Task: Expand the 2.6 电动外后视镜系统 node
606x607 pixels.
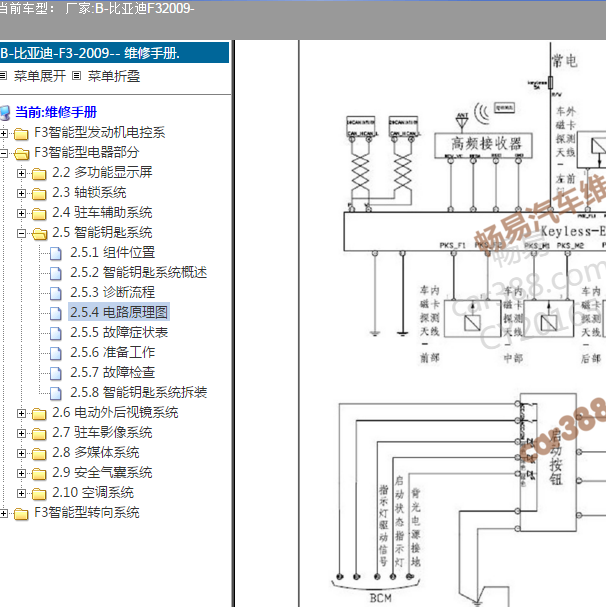Action: [21, 413]
